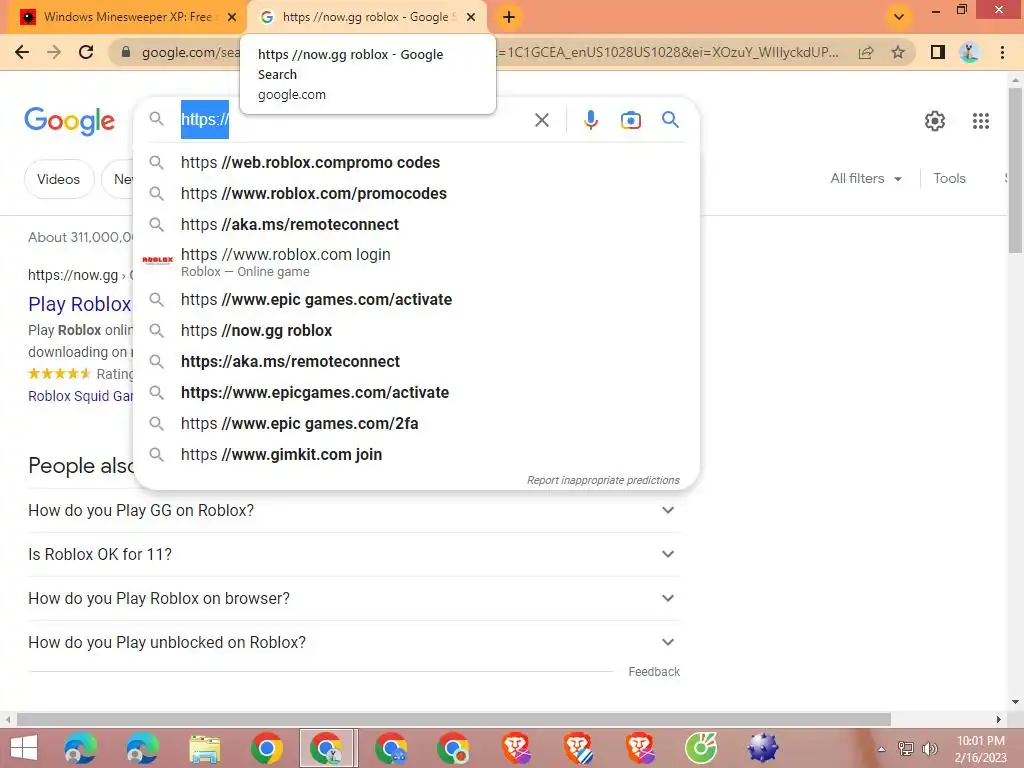Viewport: 1024px width, 768px height.
Task: Click the vertical page scrollbar
Action: pyautogui.click(x=1015, y=170)
